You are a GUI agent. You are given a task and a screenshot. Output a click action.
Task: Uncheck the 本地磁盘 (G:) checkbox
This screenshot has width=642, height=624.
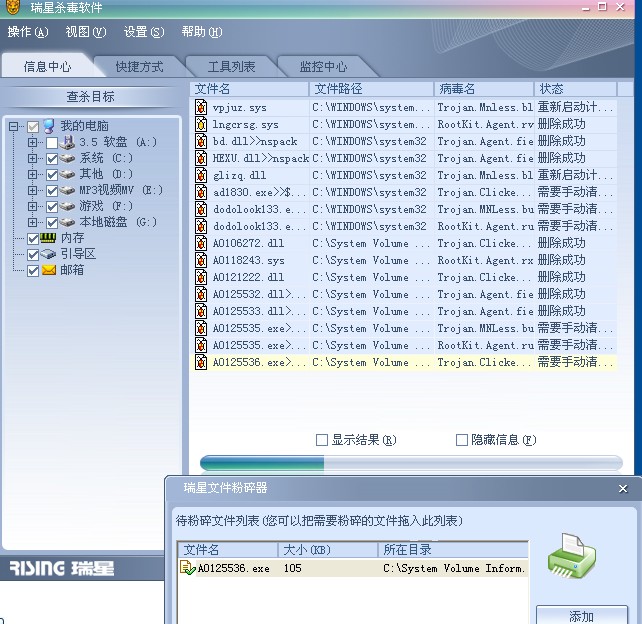52,223
